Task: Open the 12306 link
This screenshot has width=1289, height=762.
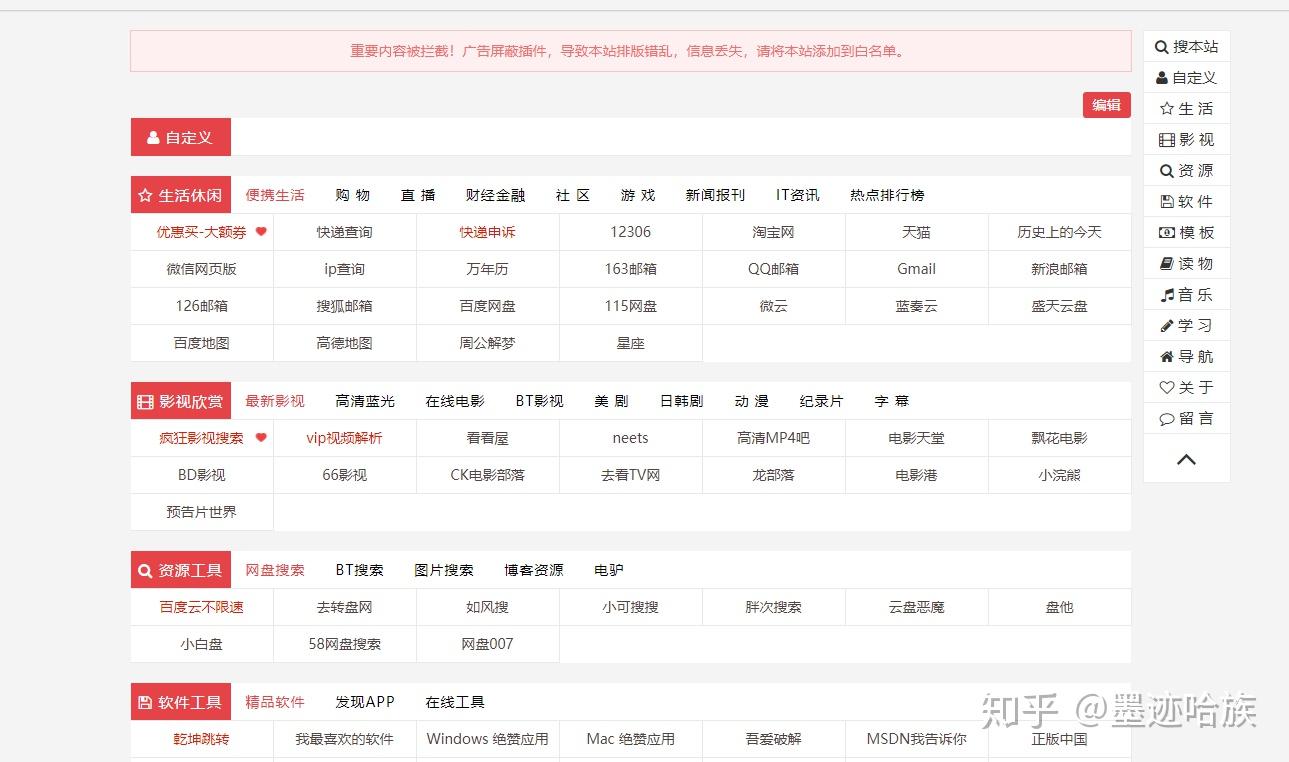Action: (x=631, y=232)
